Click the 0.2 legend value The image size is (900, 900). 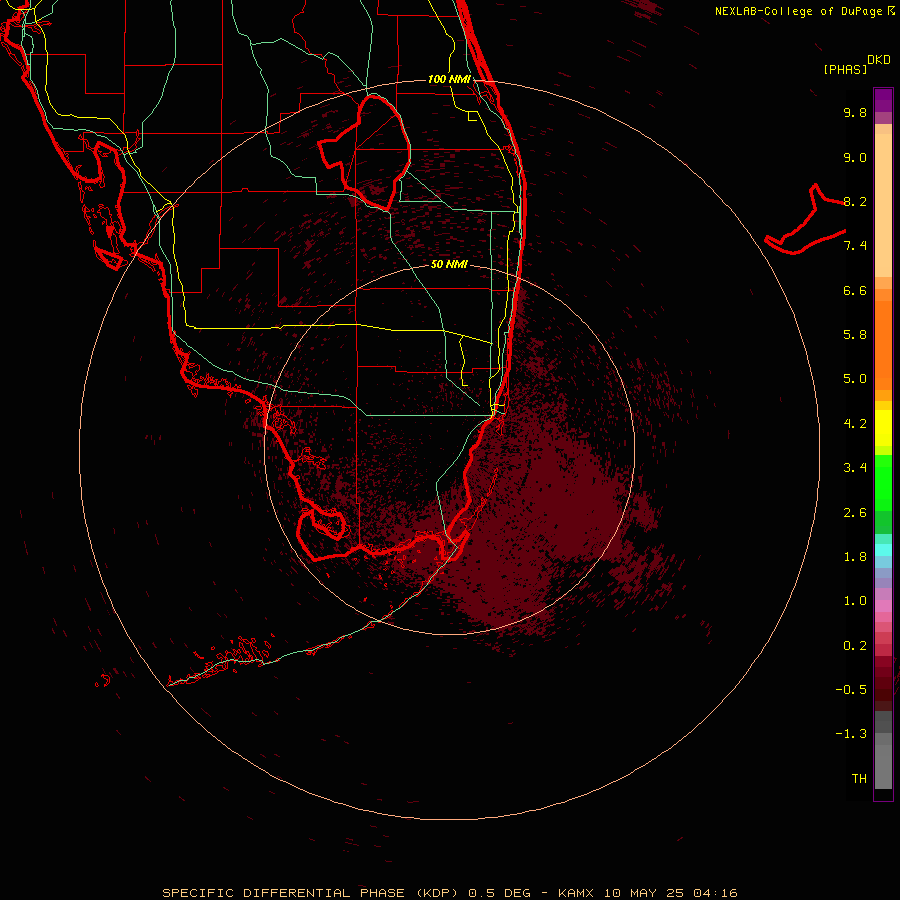point(855,646)
